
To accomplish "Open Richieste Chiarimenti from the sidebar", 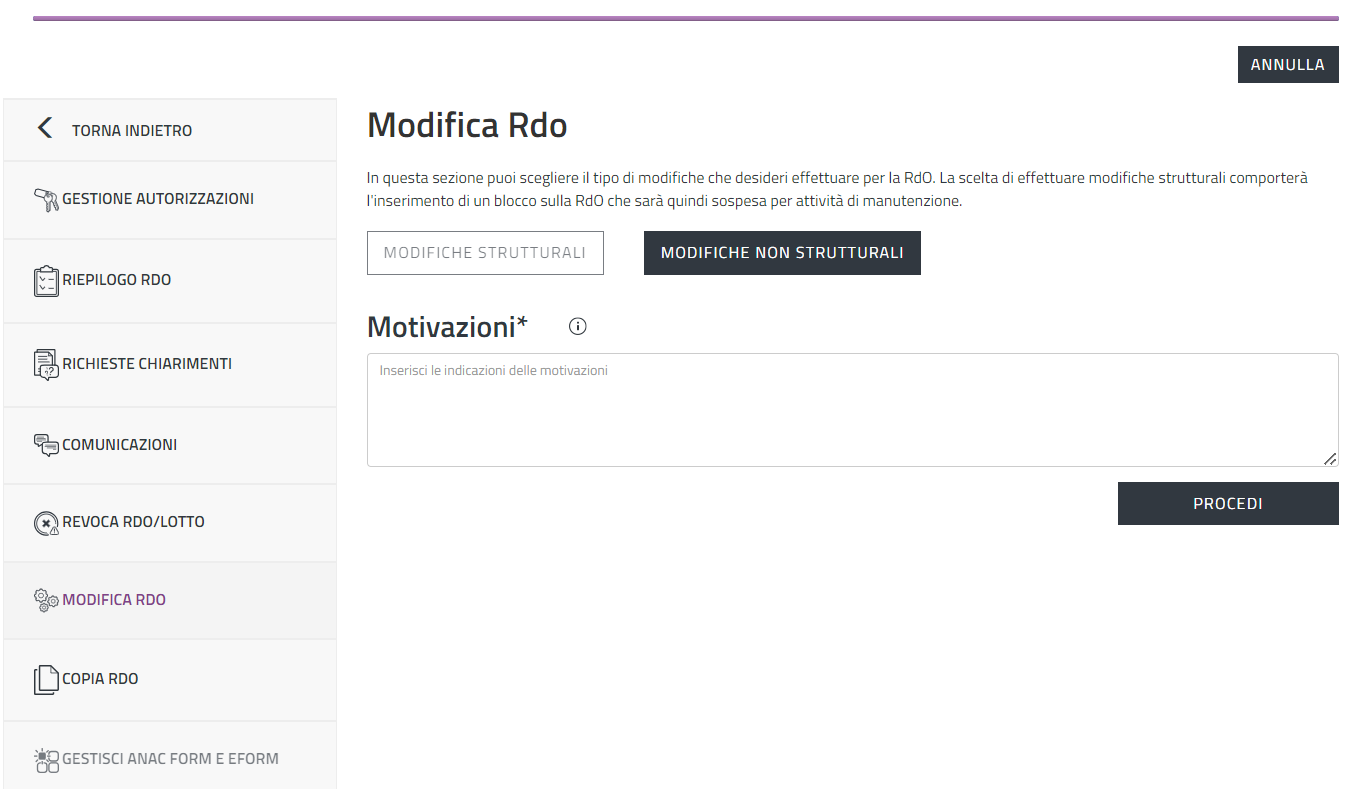I will pyautogui.click(x=147, y=364).
